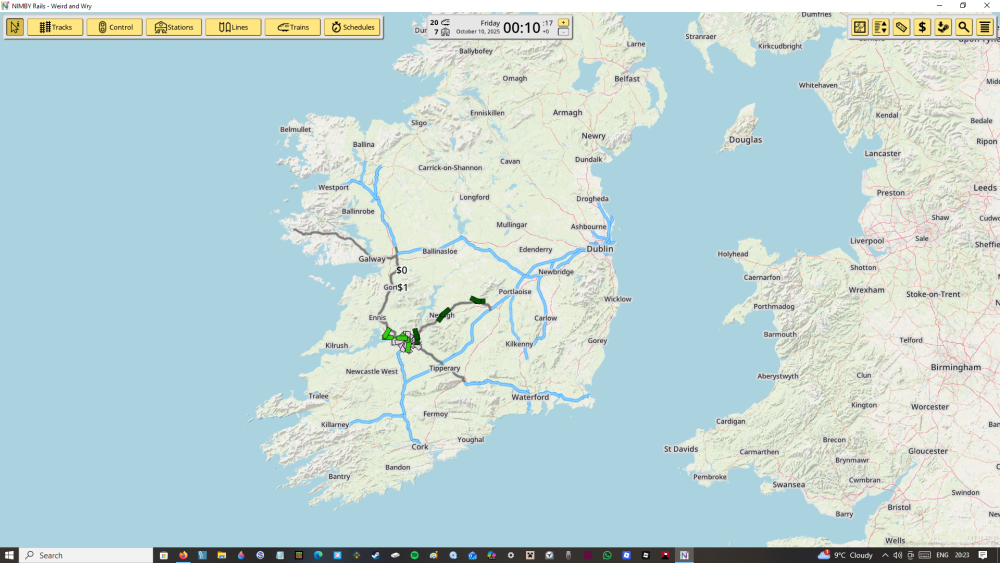Increase game speed with plus button
Viewport: 1000px width, 563px height.
pyautogui.click(x=563, y=22)
